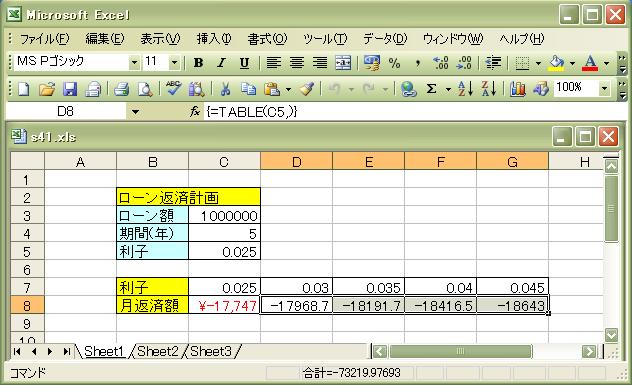Toggle Bold formatting
Viewport: 632px width, 385px height.
pyautogui.click(x=198, y=63)
